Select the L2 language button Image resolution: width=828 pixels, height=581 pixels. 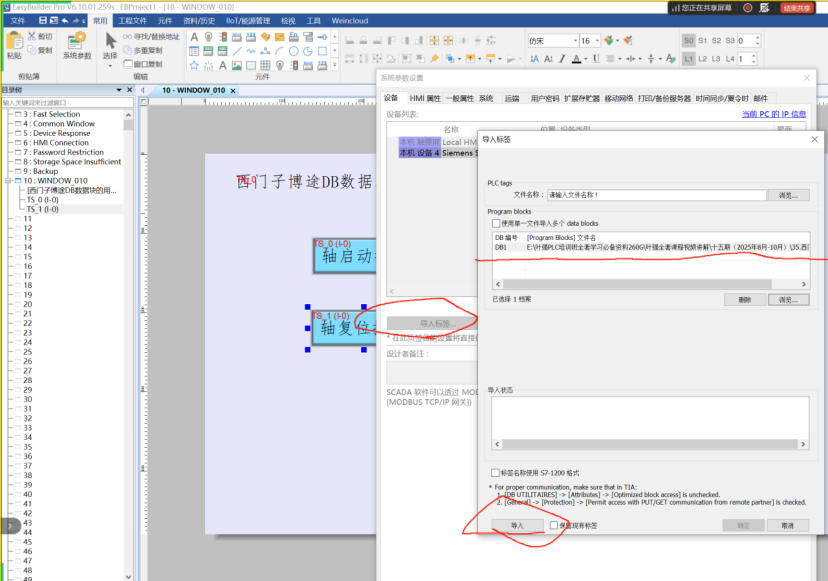pos(702,59)
